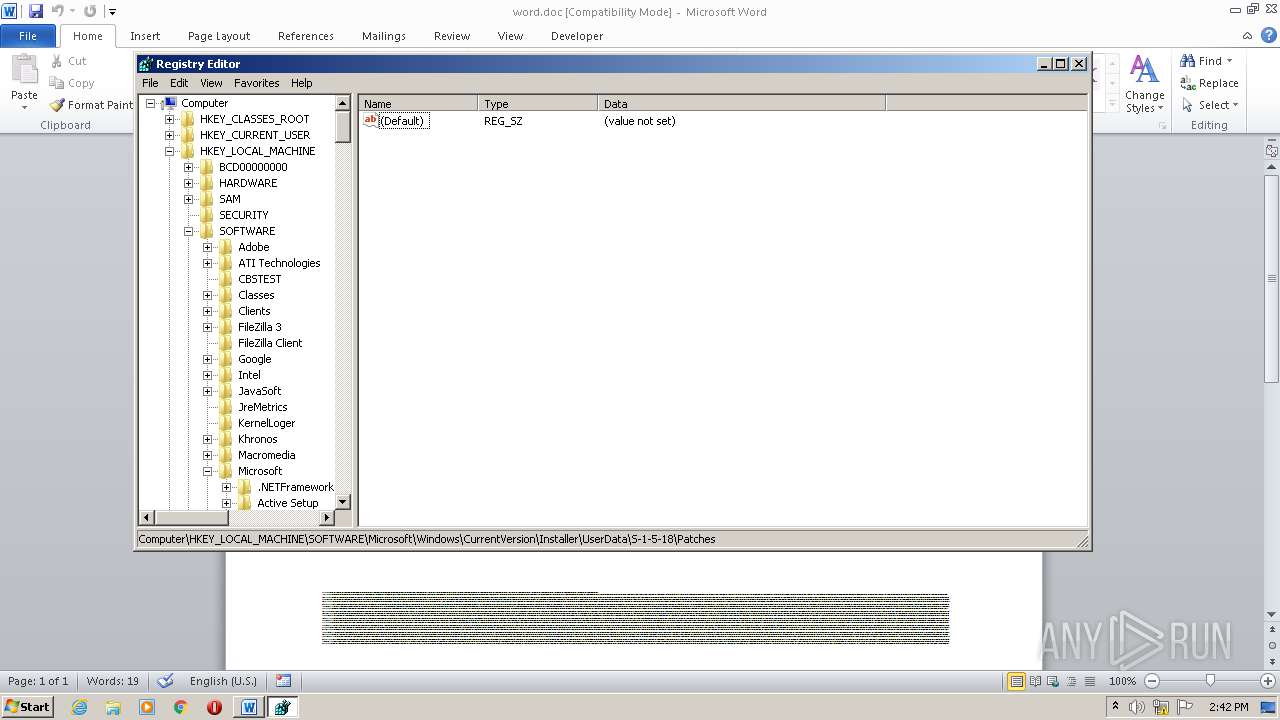Open the File tab in Word

point(28,36)
